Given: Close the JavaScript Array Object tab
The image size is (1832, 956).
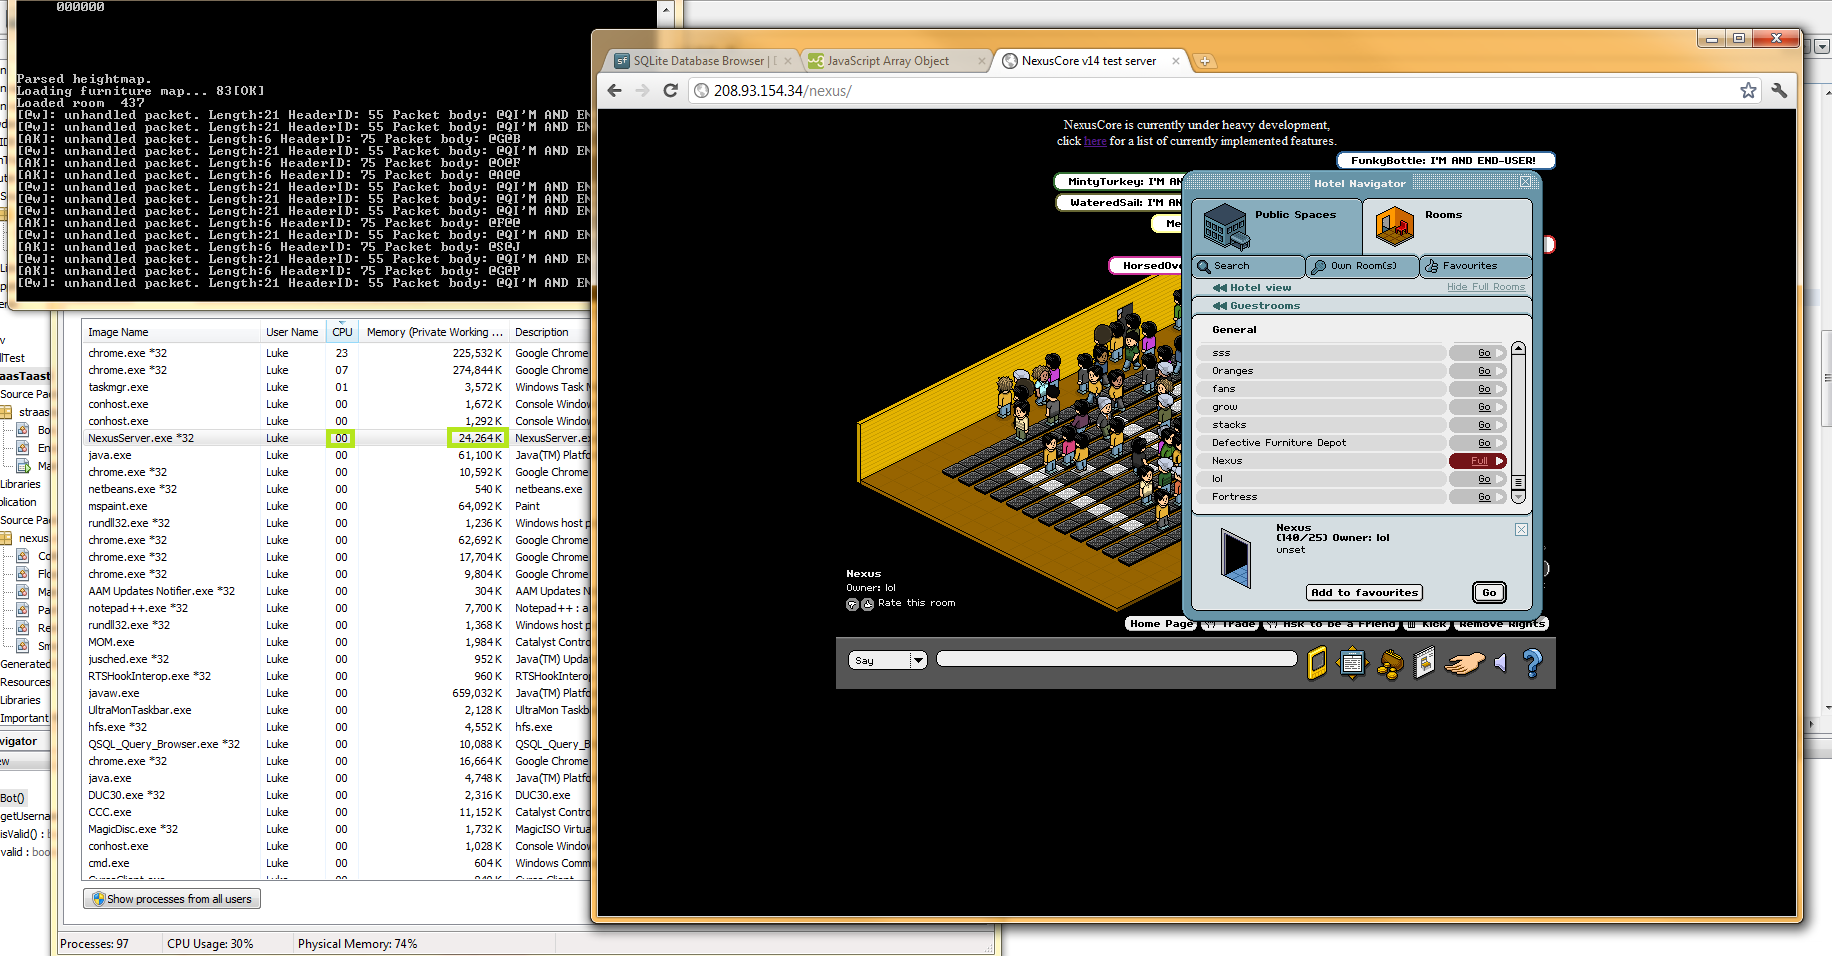Looking at the screenshot, I should click(x=982, y=61).
